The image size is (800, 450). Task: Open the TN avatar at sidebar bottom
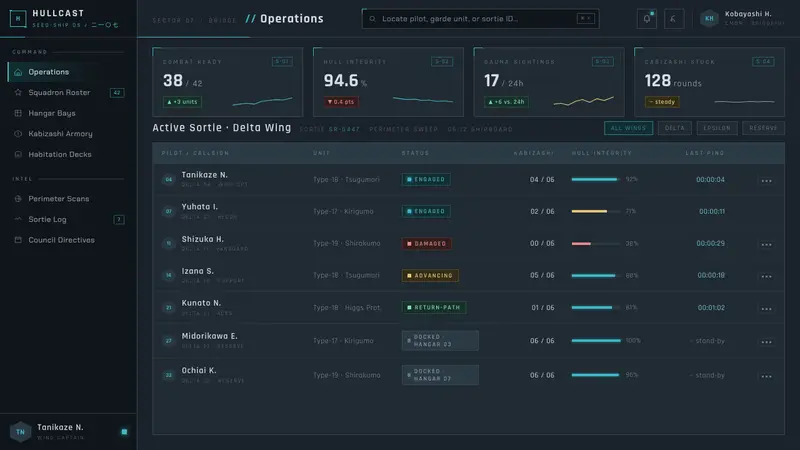click(x=20, y=432)
